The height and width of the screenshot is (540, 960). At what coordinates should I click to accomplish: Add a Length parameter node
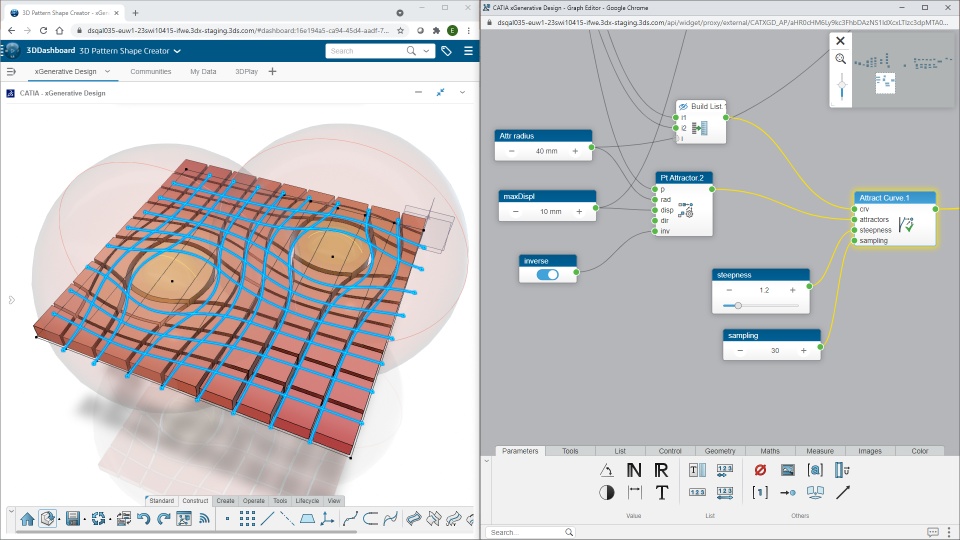tap(634, 492)
